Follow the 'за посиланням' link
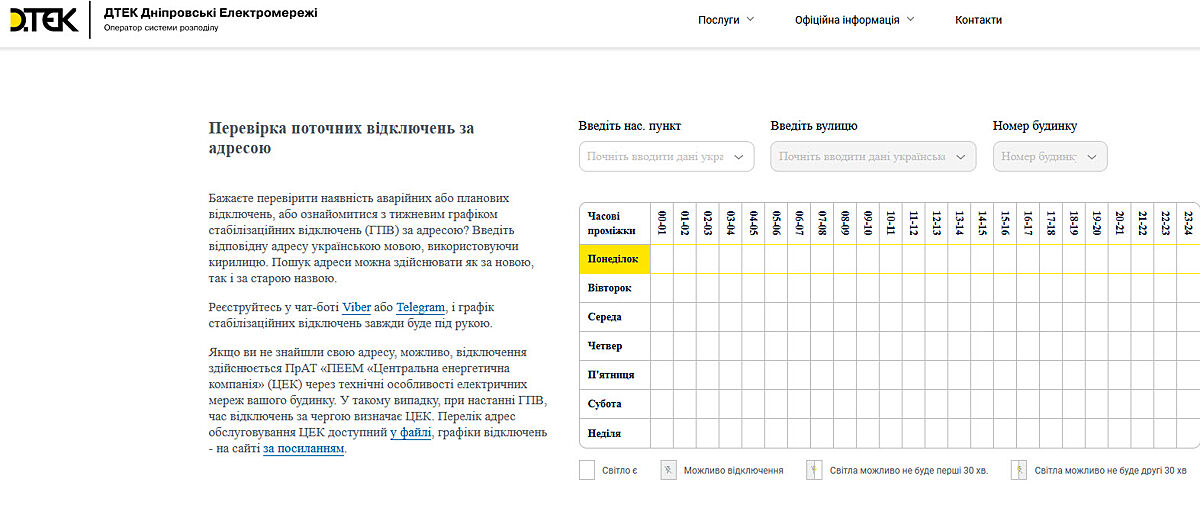 click(x=304, y=449)
